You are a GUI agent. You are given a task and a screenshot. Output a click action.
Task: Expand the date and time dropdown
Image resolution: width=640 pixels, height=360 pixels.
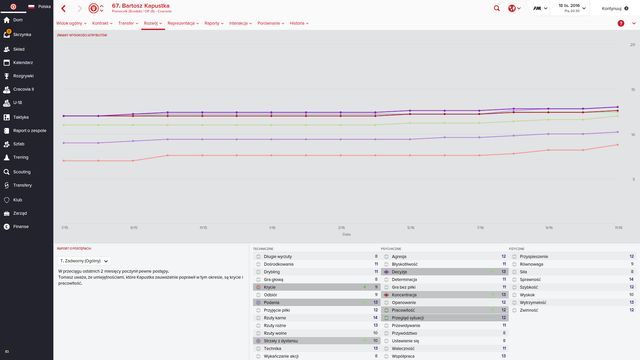[x=584, y=8]
